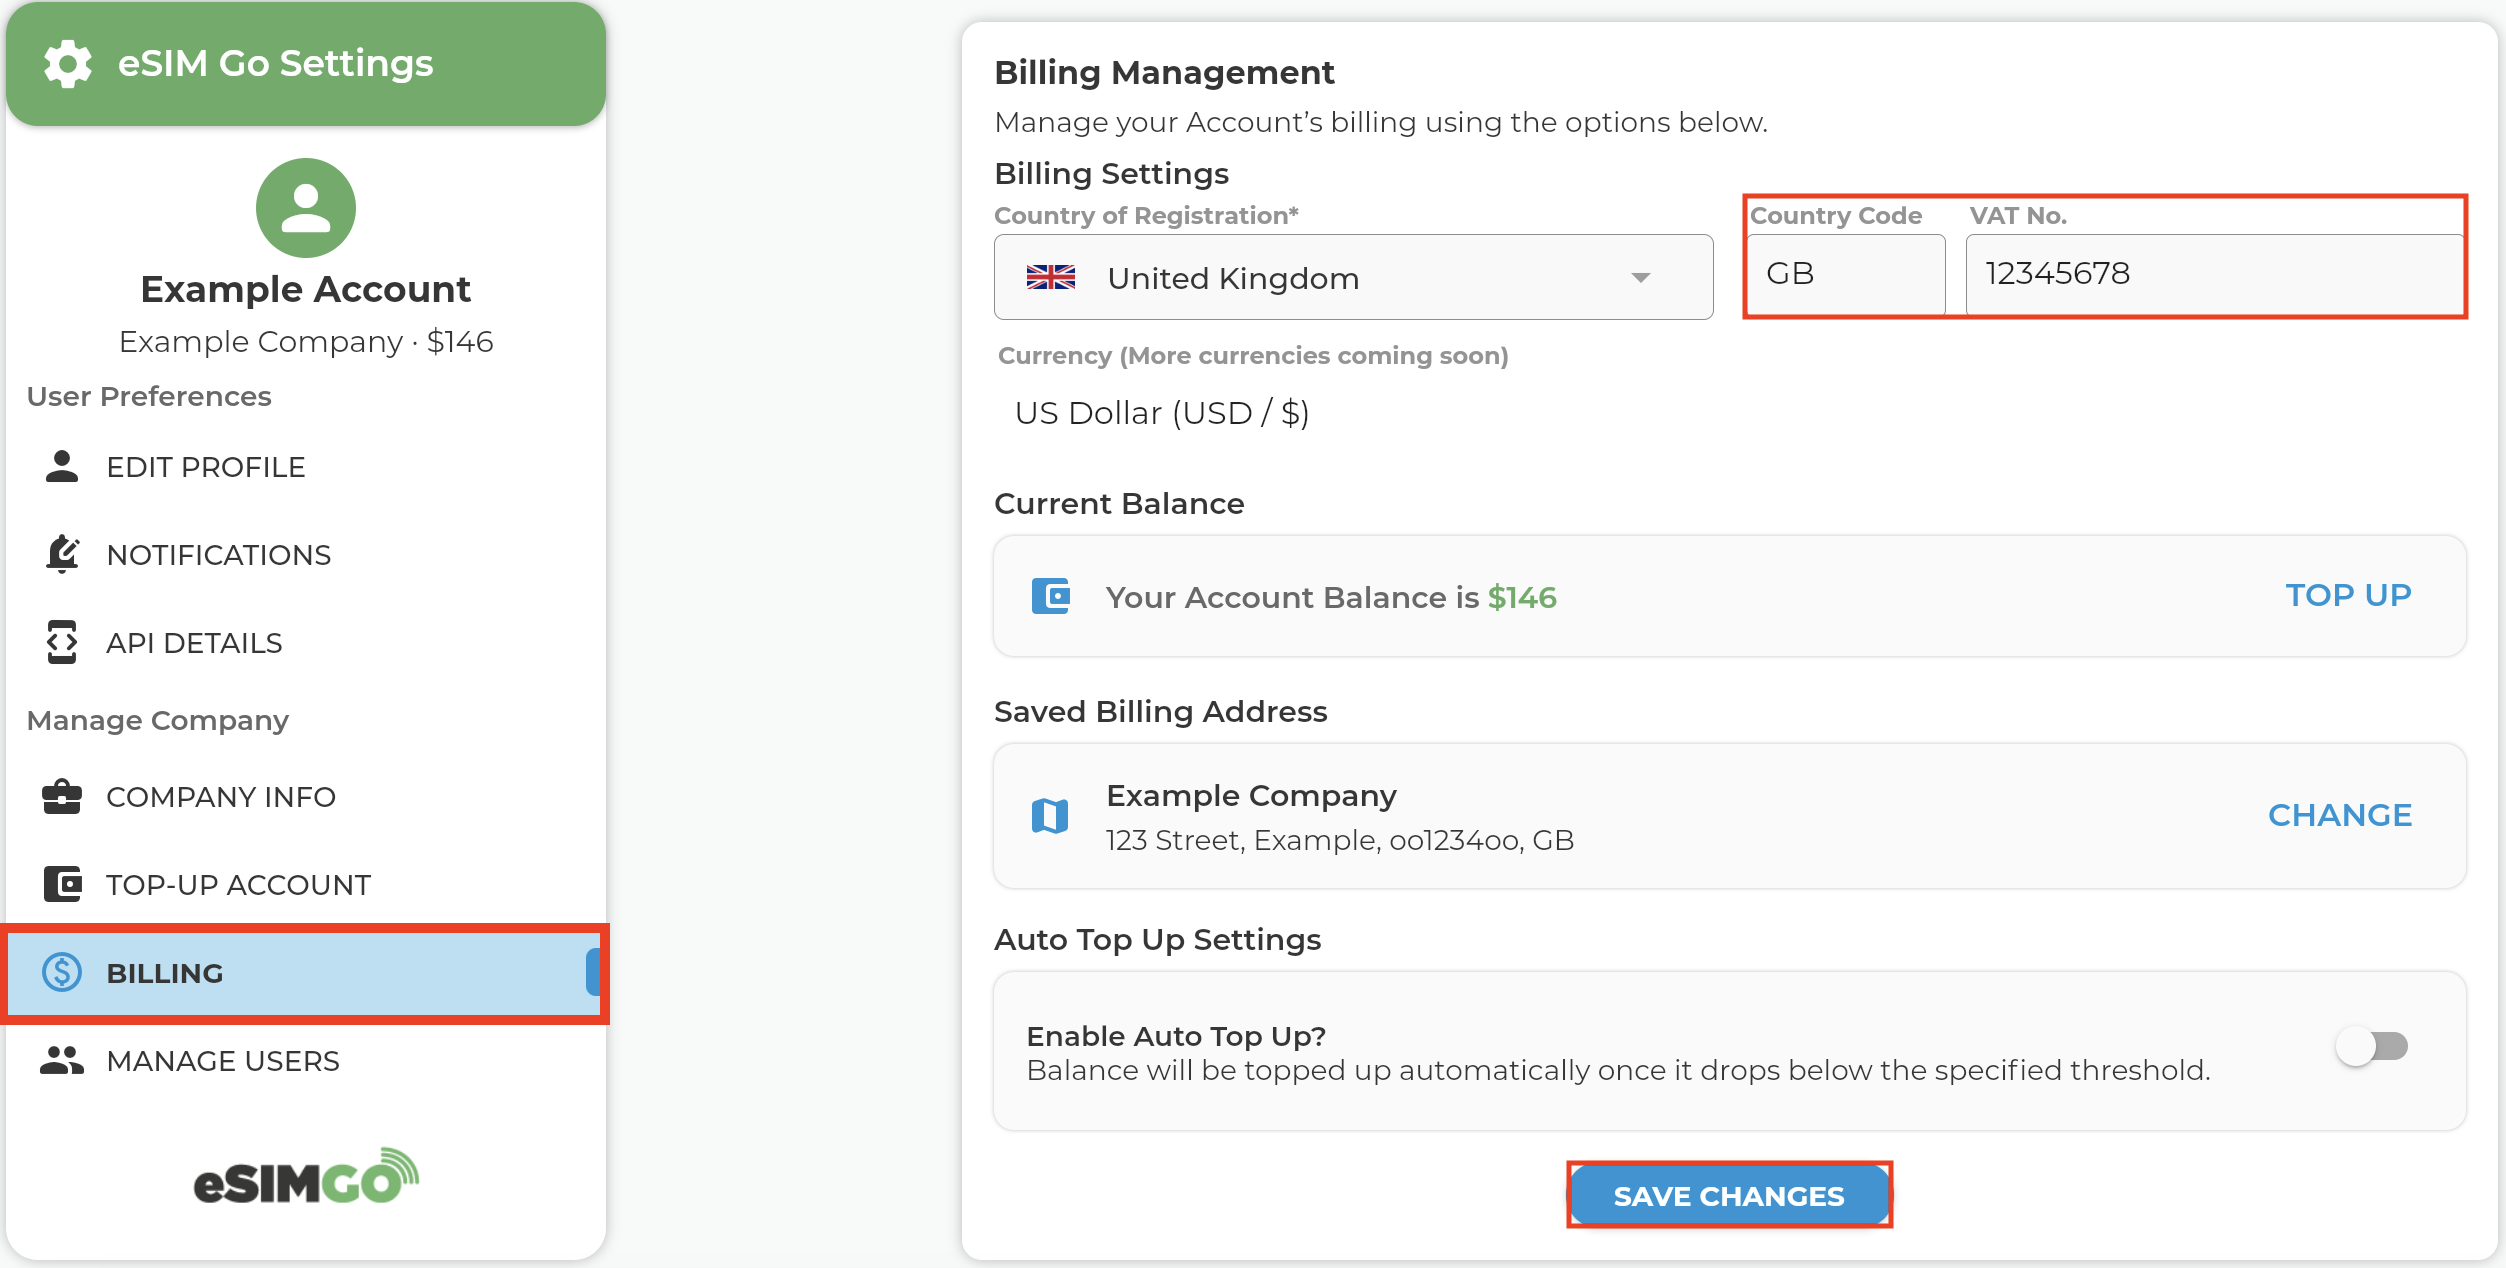Open the EDIT PROFILE menu item
The height and width of the screenshot is (1268, 2506).
pyautogui.click(x=306, y=466)
